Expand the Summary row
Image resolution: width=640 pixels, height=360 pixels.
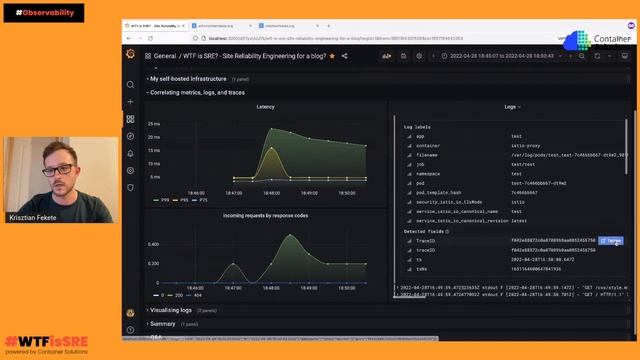click(162, 324)
